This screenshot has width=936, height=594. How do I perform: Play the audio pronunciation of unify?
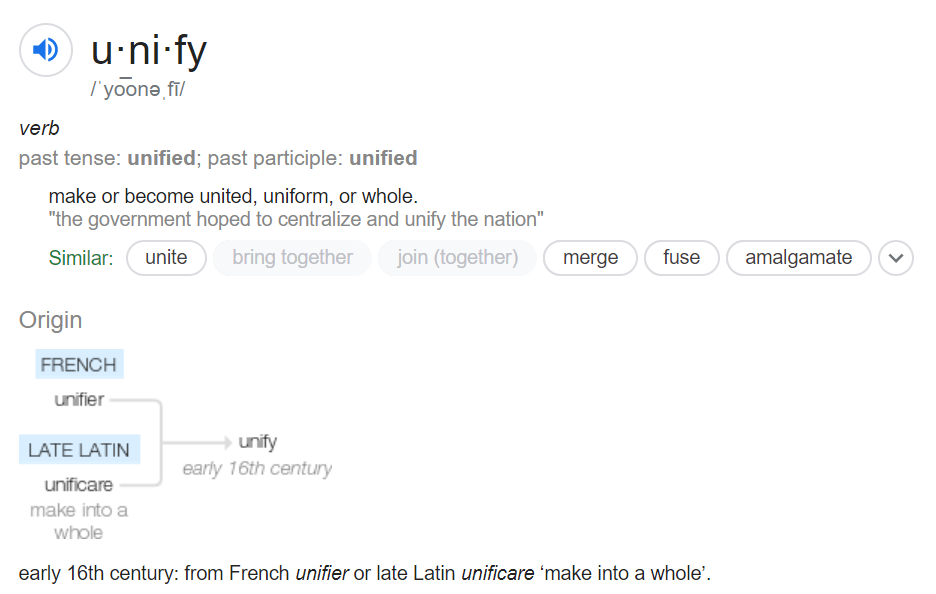click(46, 49)
